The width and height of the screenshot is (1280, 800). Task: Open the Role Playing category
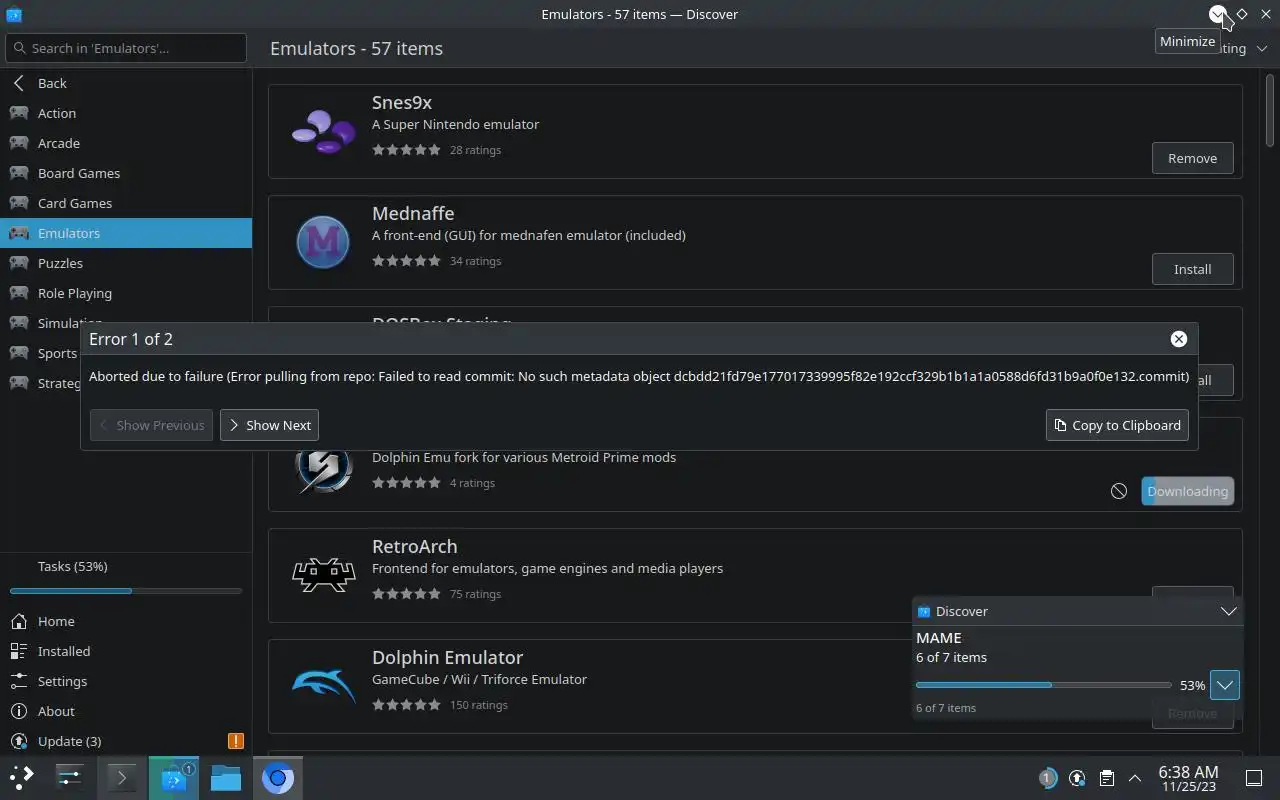point(126,293)
